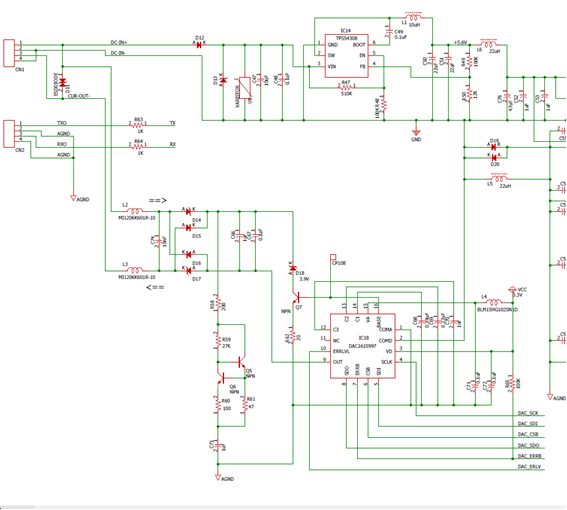Image resolution: width=567 pixels, height=510 pixels.
Task: Click the C49 0.1uF capacitor
Action: click(390, 32)
